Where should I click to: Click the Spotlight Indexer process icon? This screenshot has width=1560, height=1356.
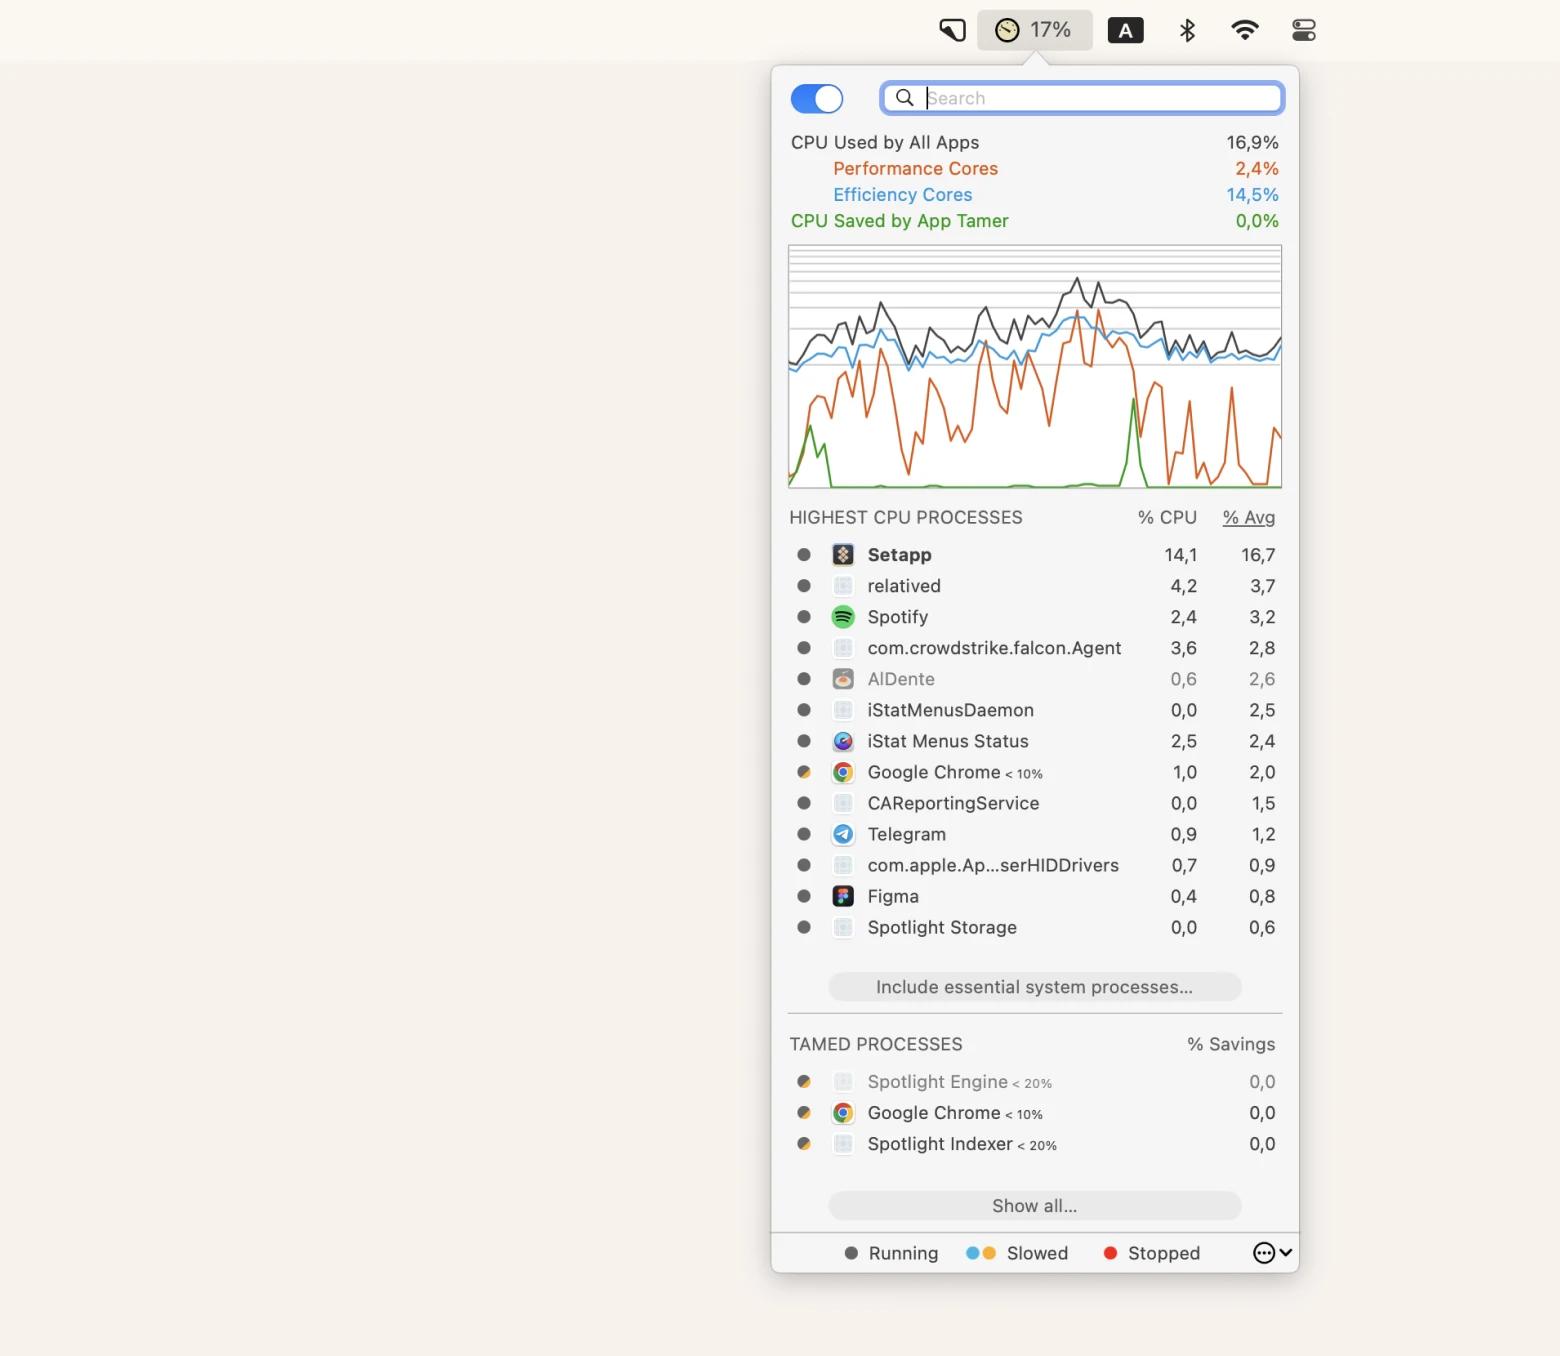tap(843, 1143)
